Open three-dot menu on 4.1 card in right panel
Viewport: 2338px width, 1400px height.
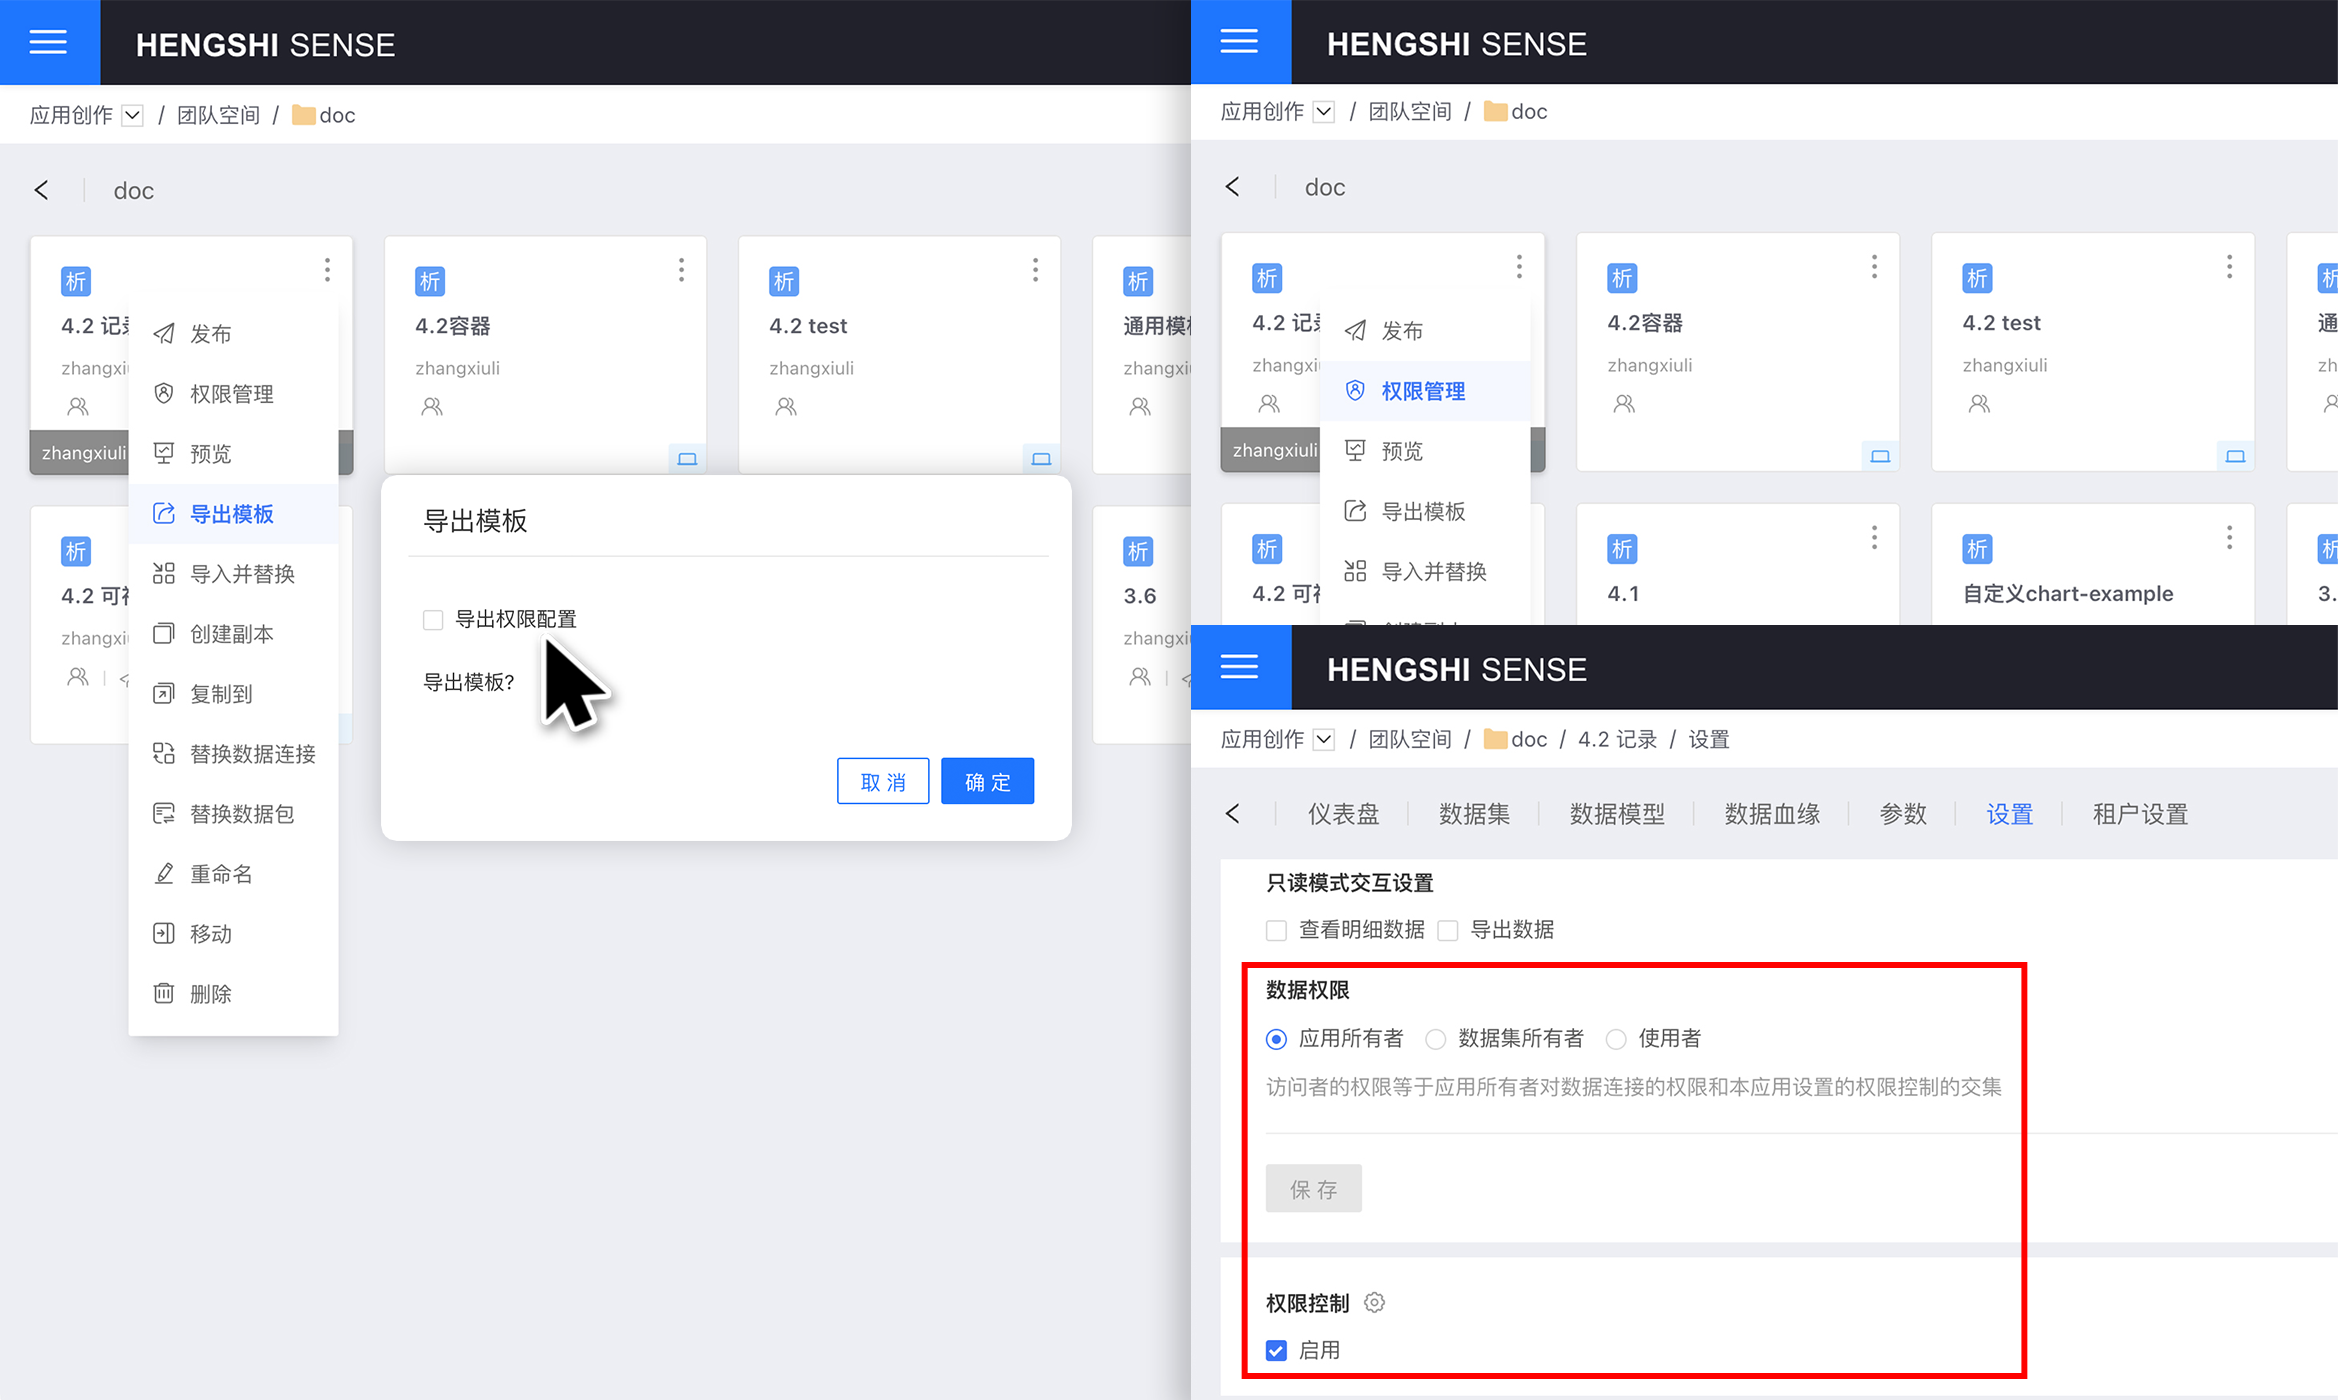[x=1874, y=538]
